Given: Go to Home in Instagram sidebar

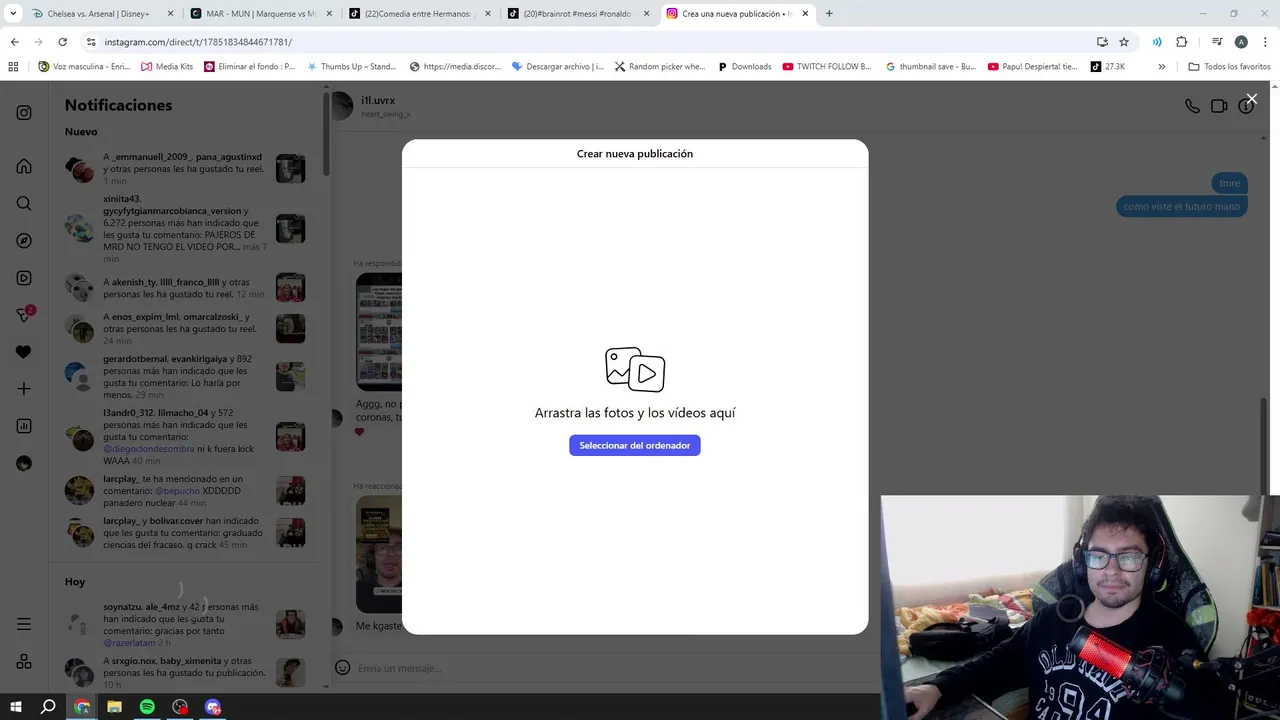Looking at the screenshot, I should (x=24, y=166).
